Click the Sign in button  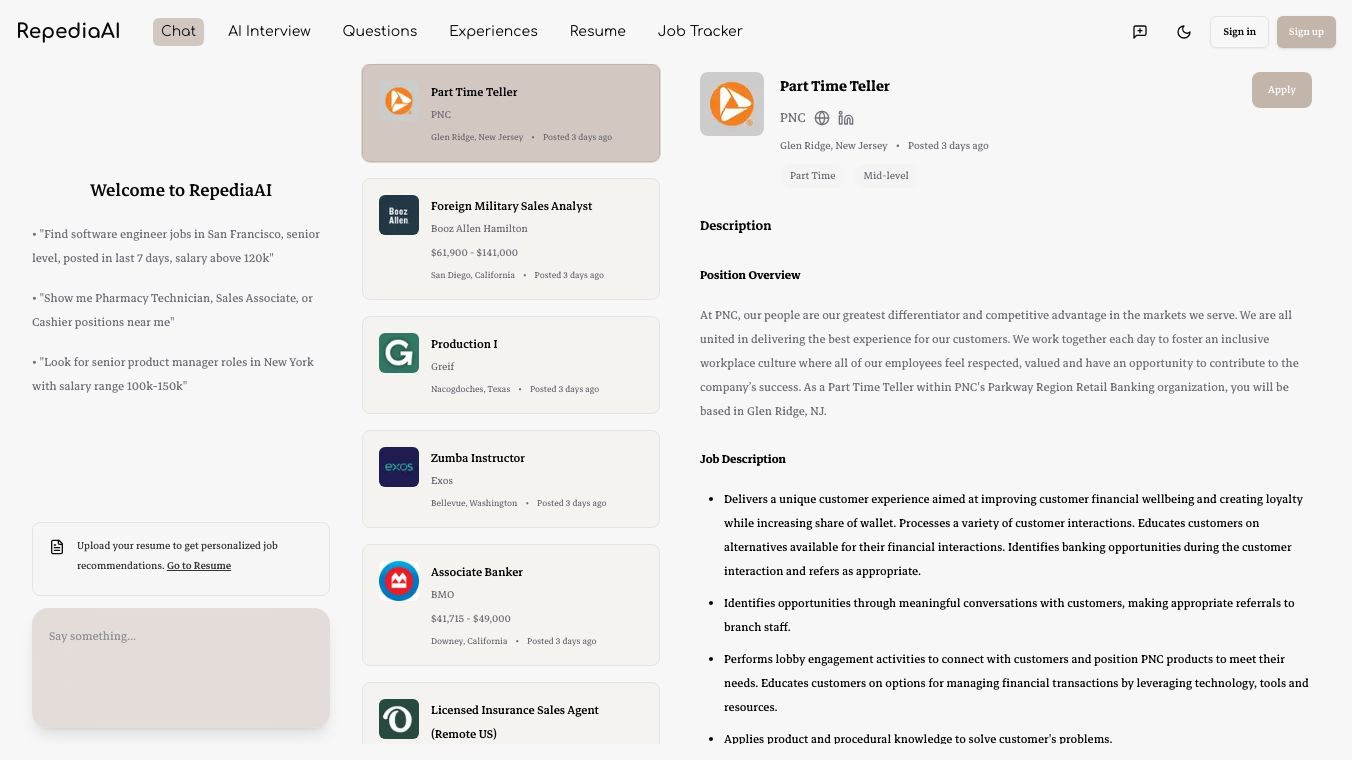point(1239,32)
